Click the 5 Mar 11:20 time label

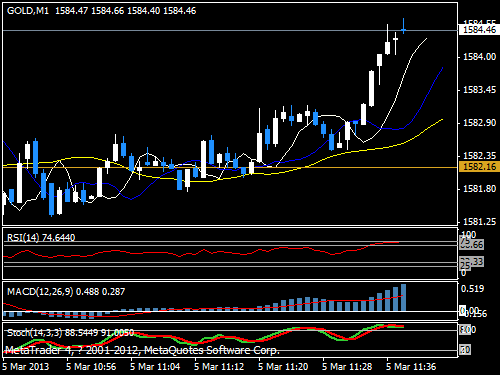click(x=283, y=367)
